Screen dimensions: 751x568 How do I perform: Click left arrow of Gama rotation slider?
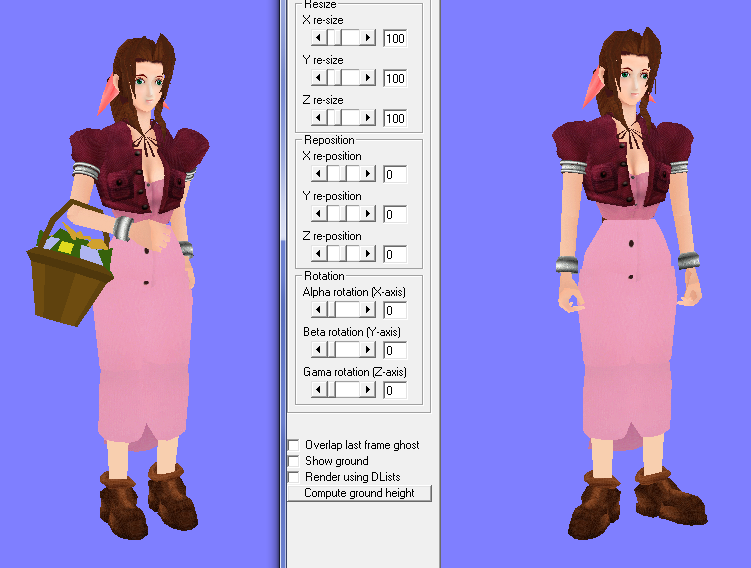click(318, 390)
